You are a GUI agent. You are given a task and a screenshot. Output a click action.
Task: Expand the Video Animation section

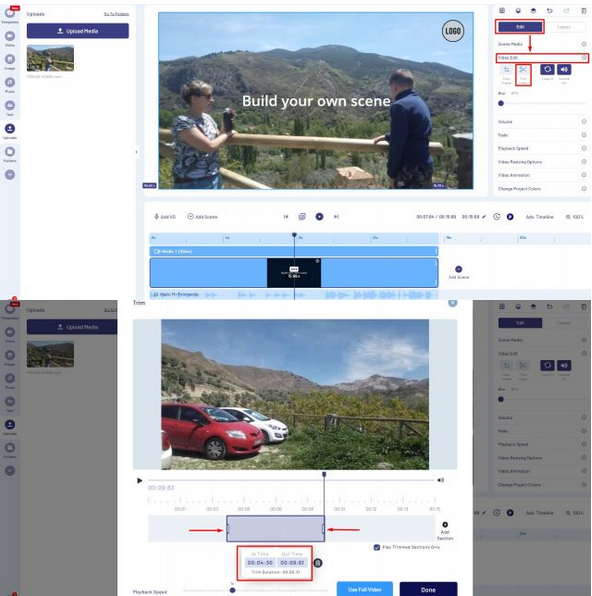tap(542, 175)
